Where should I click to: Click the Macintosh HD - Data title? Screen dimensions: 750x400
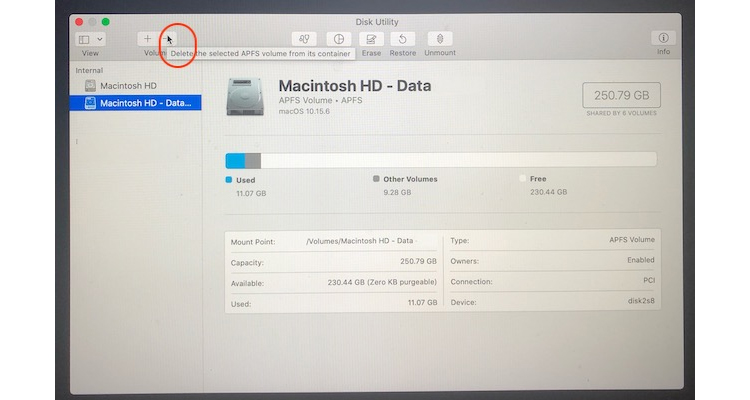pos(355,86)
